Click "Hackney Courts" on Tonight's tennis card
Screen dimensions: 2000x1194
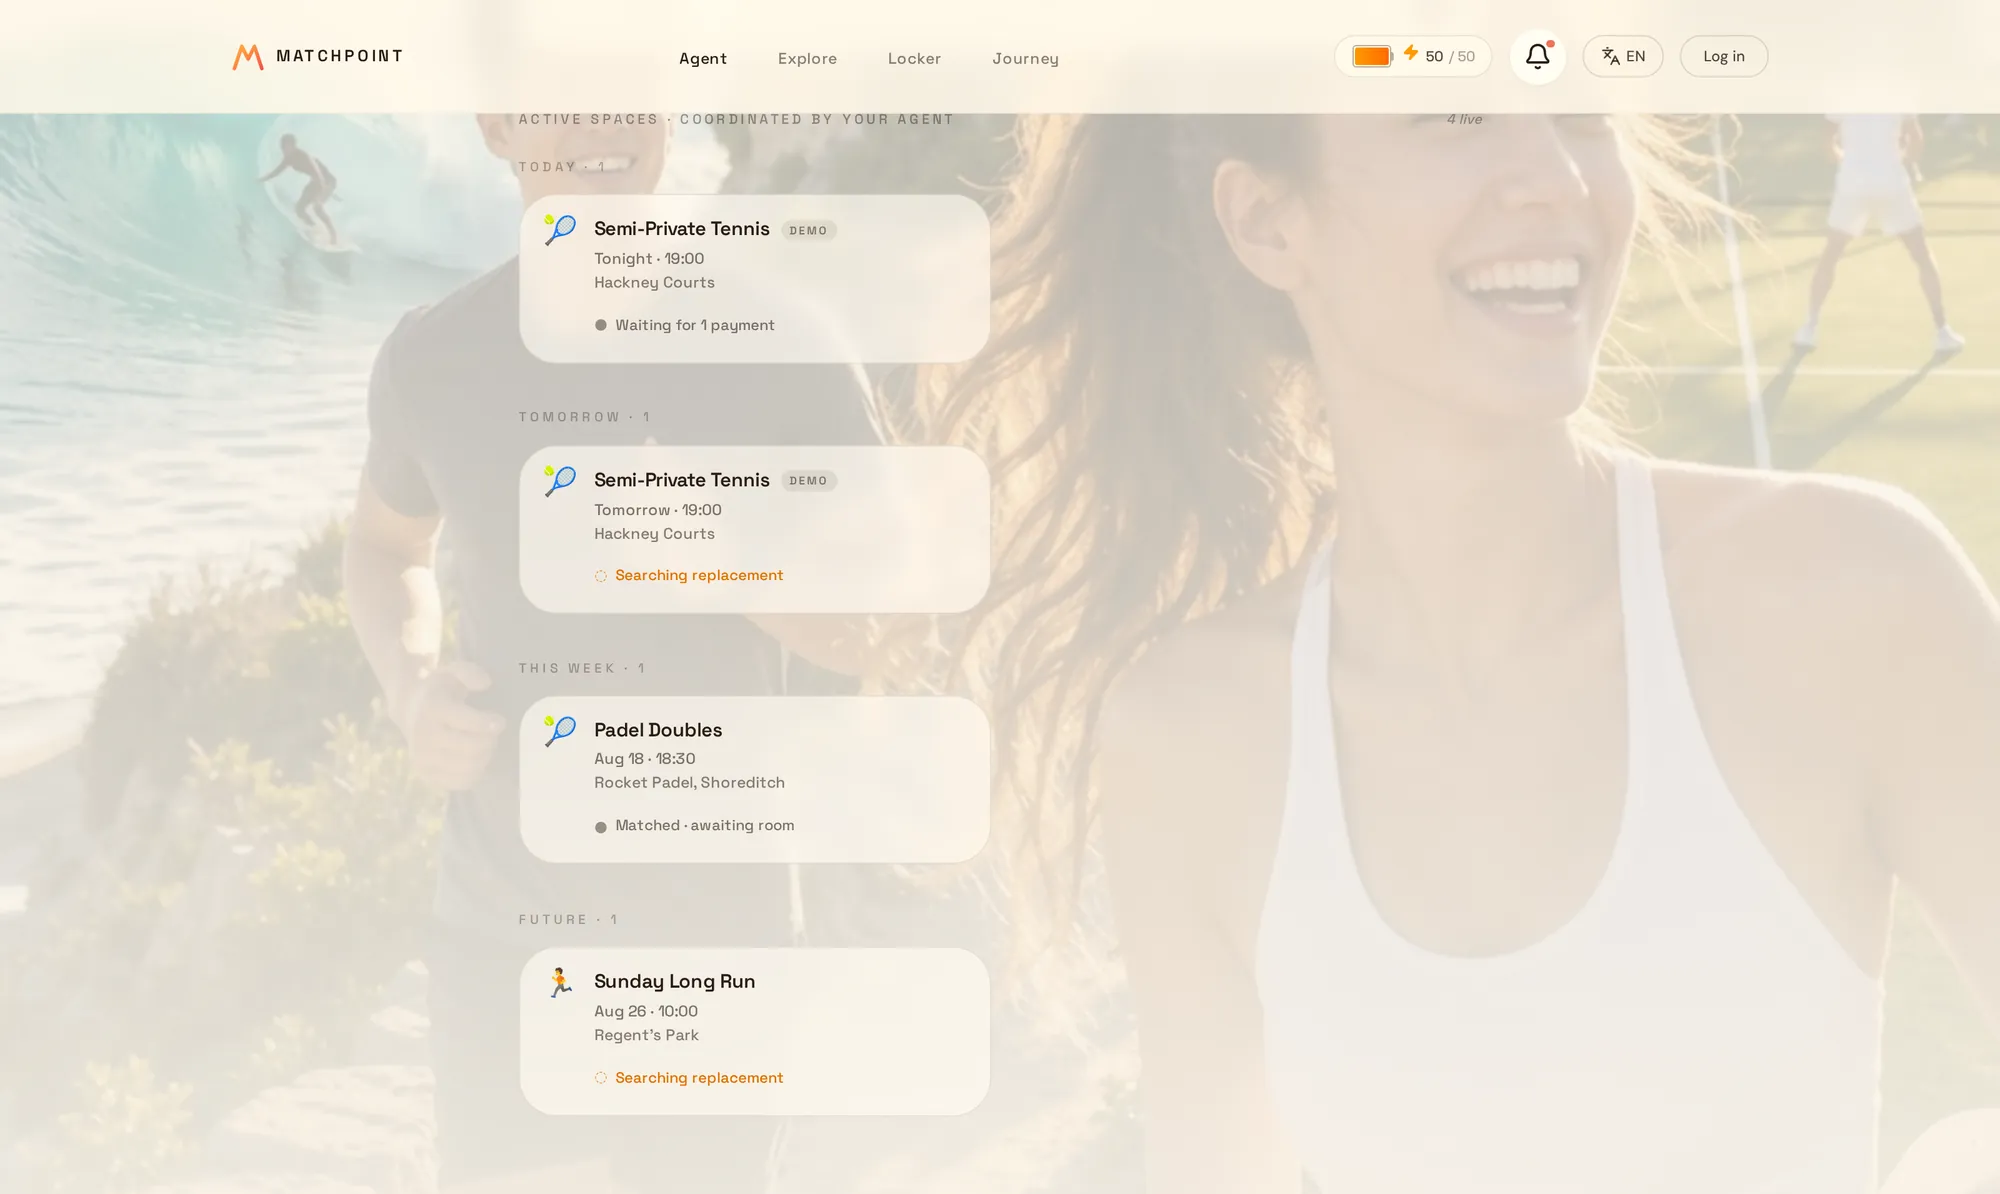tap(655, 282)
